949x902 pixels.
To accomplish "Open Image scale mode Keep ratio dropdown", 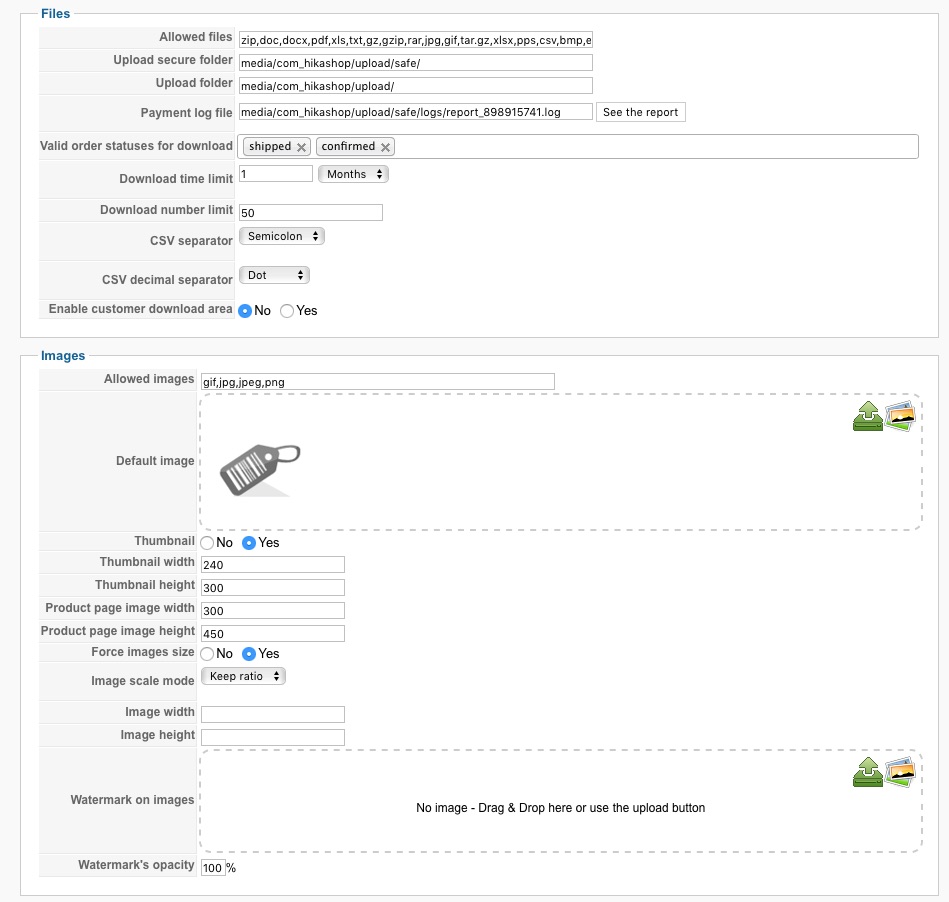I will pyautogui.click(x=243, y=677).
